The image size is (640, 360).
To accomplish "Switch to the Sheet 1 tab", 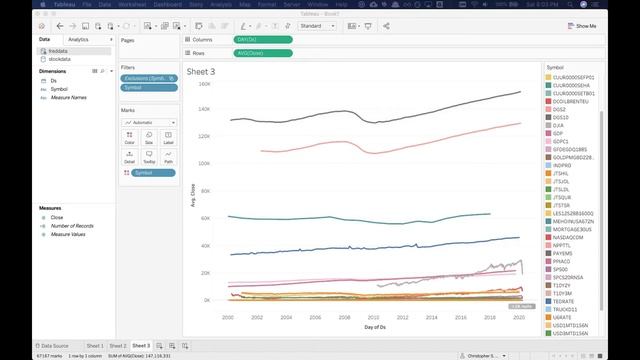I will (95, 346).
